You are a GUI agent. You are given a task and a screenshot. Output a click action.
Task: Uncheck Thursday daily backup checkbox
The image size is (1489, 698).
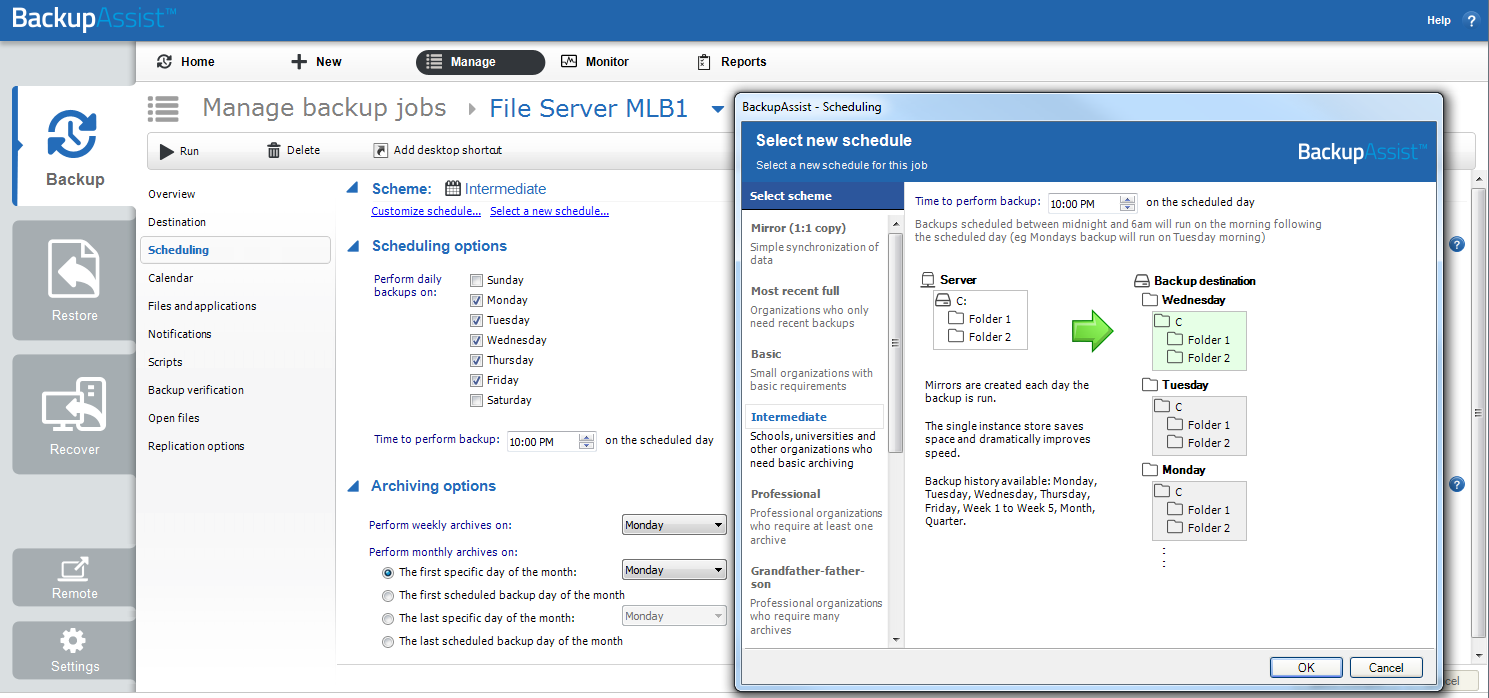coord(476,360)
